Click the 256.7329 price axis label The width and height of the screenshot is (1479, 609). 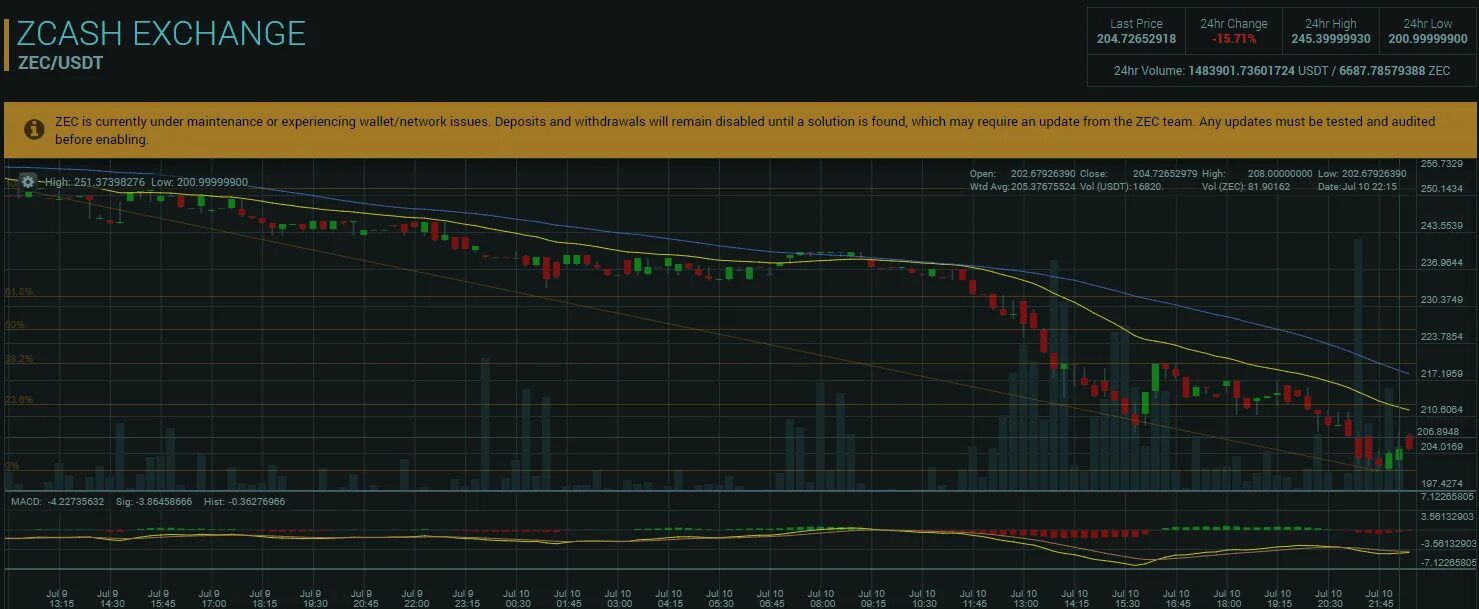click(x=1442, y=164)
